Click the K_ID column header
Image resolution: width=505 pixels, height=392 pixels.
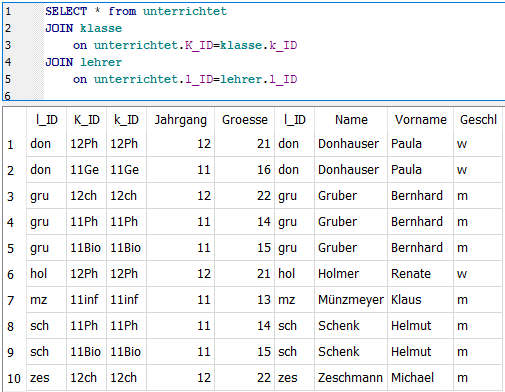tap(87, 120)
